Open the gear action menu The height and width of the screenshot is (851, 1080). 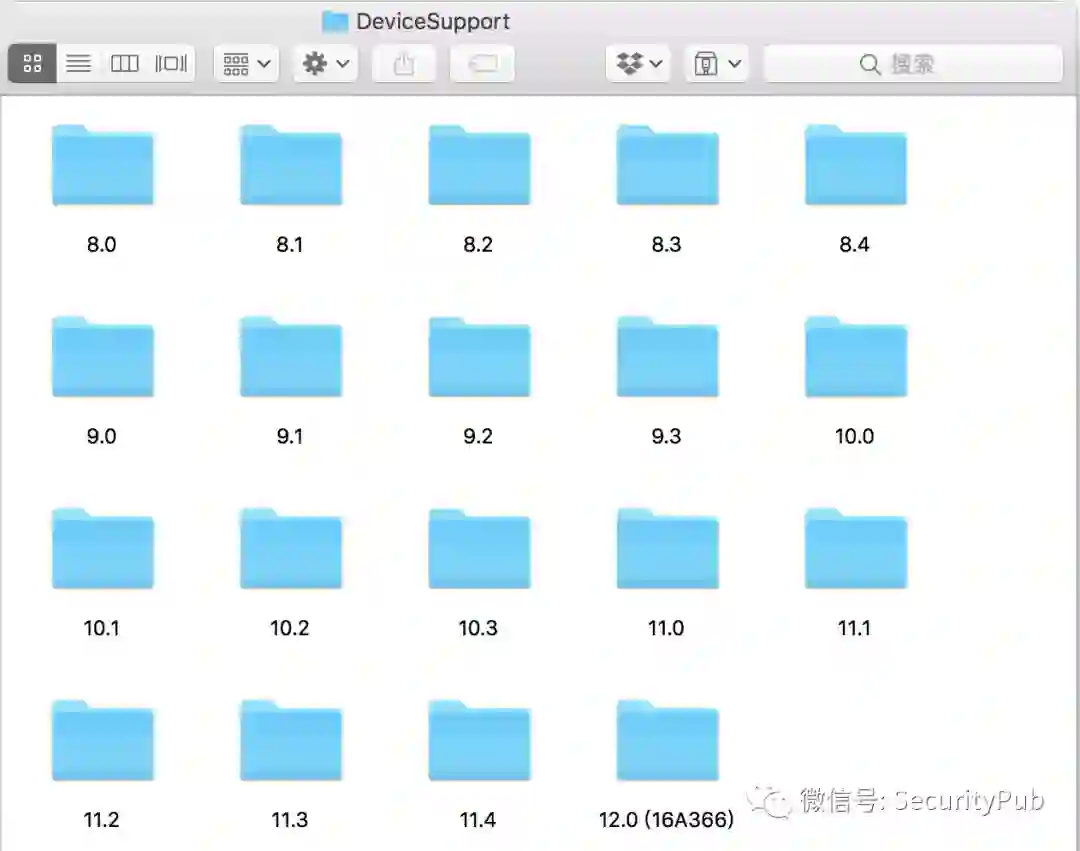(325, 64)
